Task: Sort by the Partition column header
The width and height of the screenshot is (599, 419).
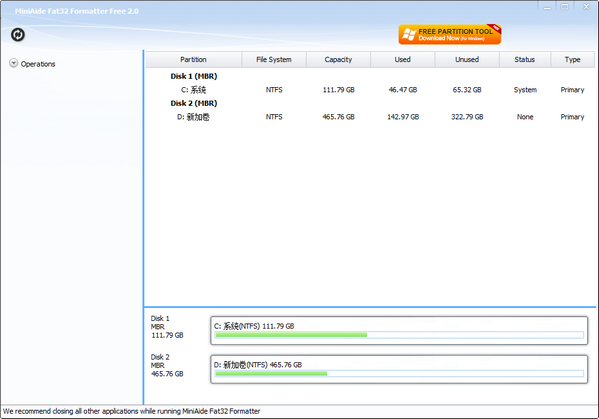Action: pyautogui.click(x=194, y=60)
